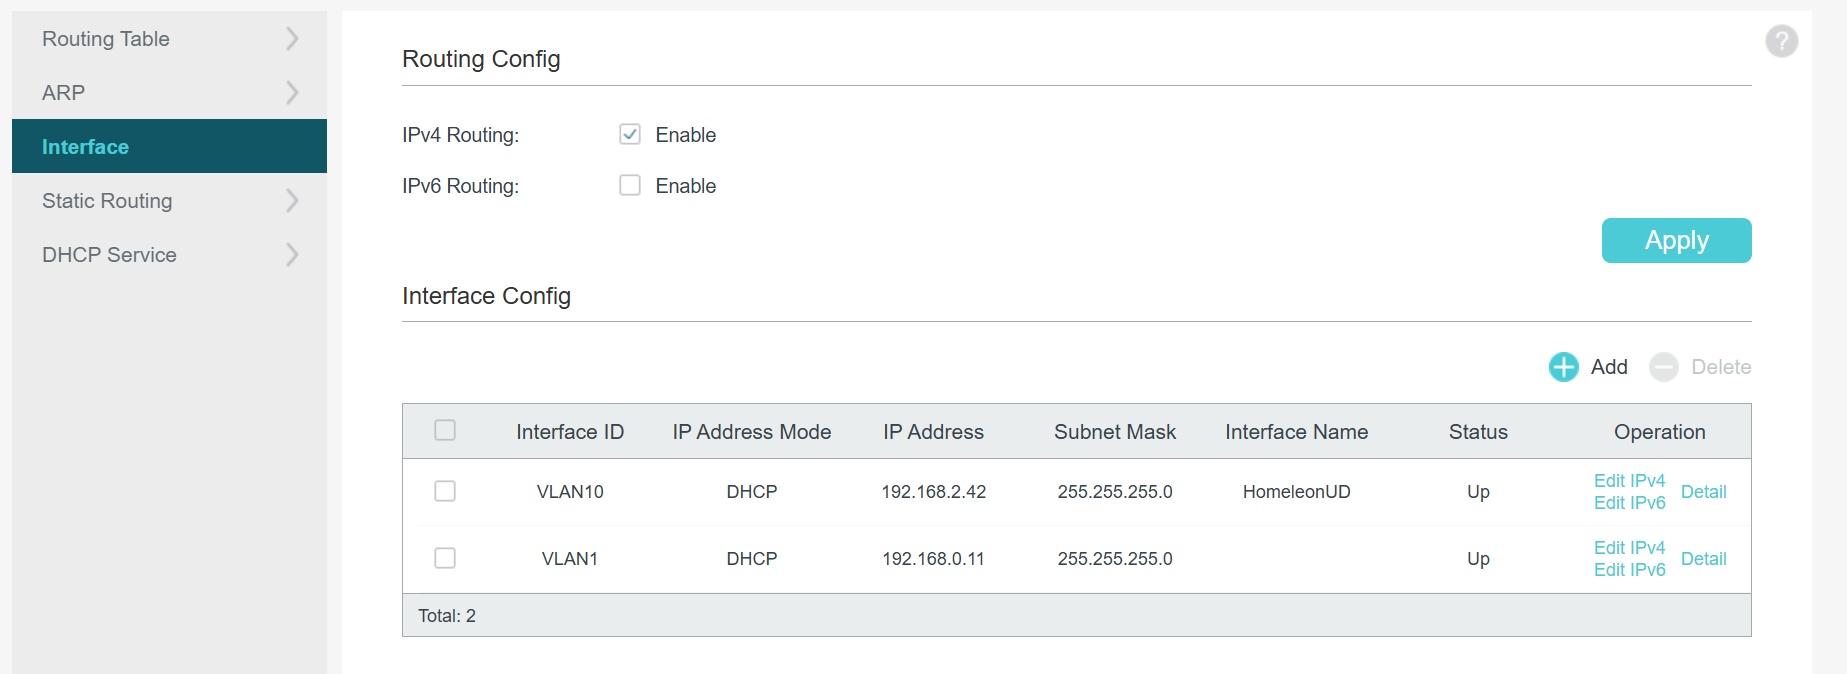The width and height of the screenshot is (1847, 674).
Task: Select the VLAN10 row checkbox
Action: [x=445, y=491]
